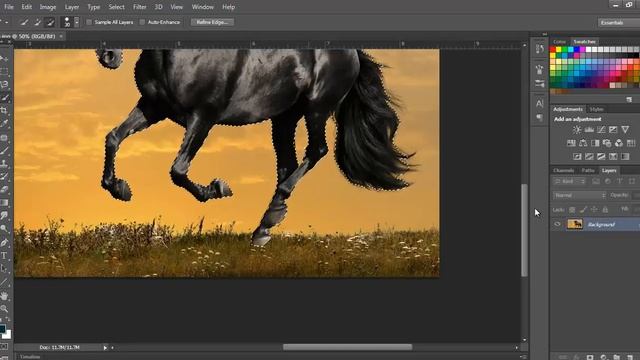
Task: Select the Pen tool
Action: pos(4,243)
